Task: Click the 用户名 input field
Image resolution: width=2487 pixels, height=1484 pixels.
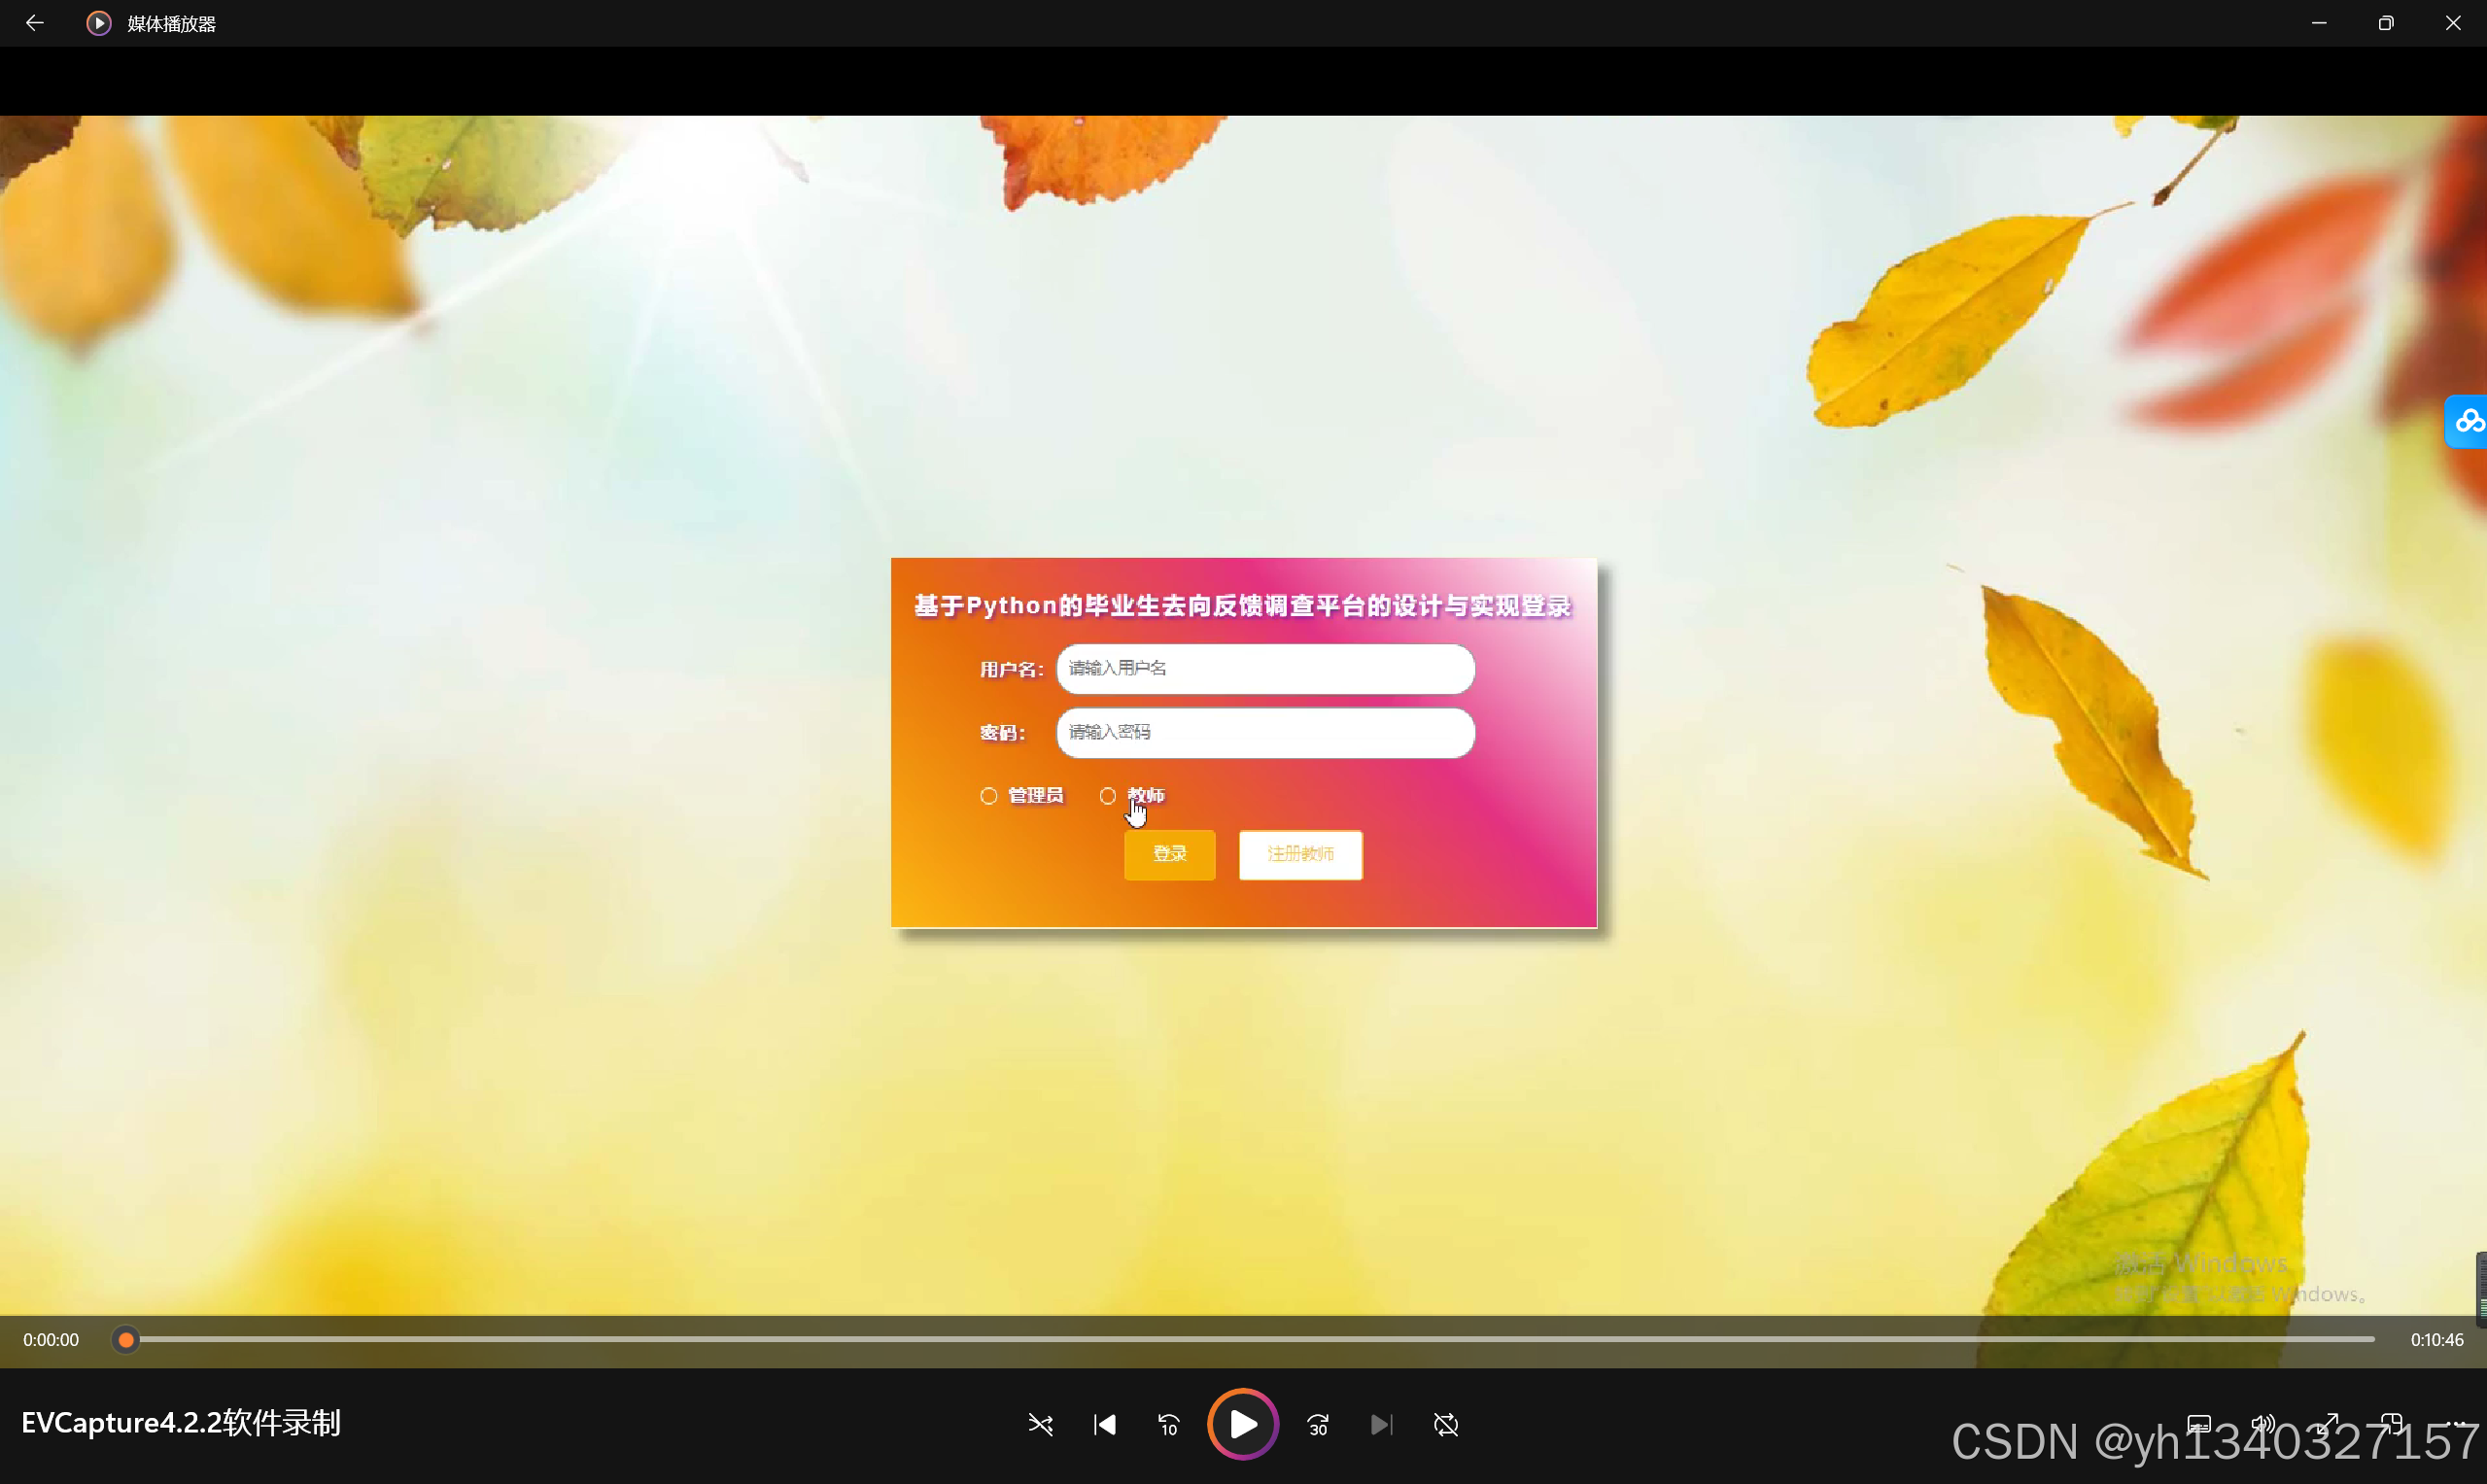Action: [x=1265, y=669]
